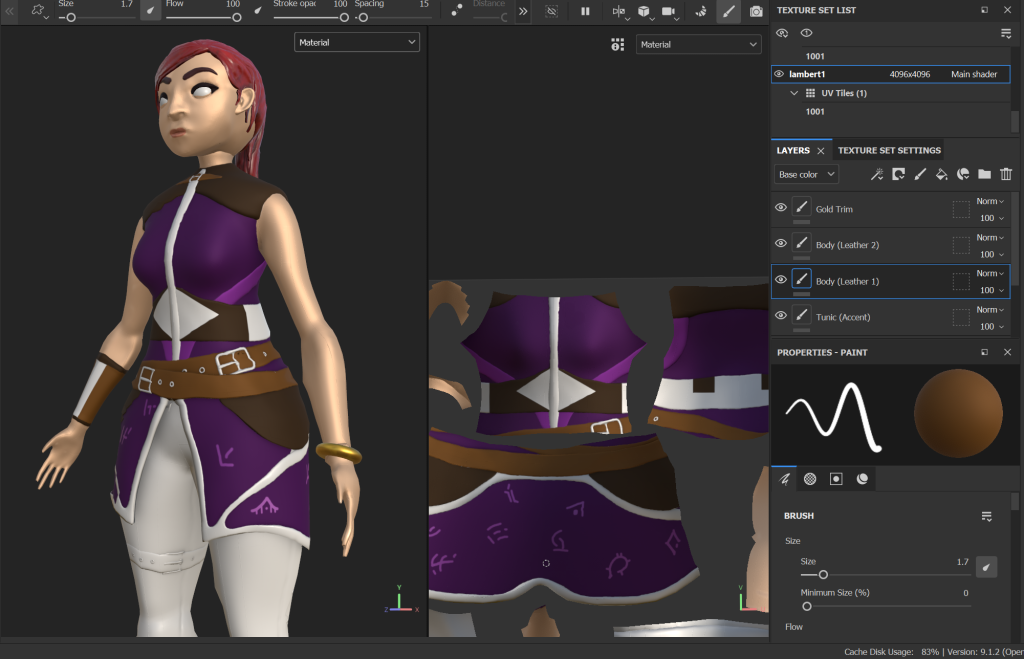Collapse the UV Tiles (1) tree
1024x659 pixels.
pos(794,93)
